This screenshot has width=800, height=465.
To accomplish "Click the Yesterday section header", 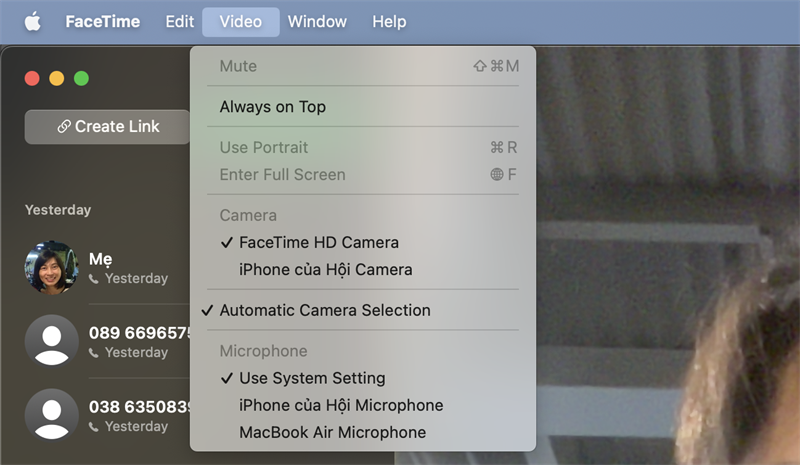I will (x=58, y=210).
